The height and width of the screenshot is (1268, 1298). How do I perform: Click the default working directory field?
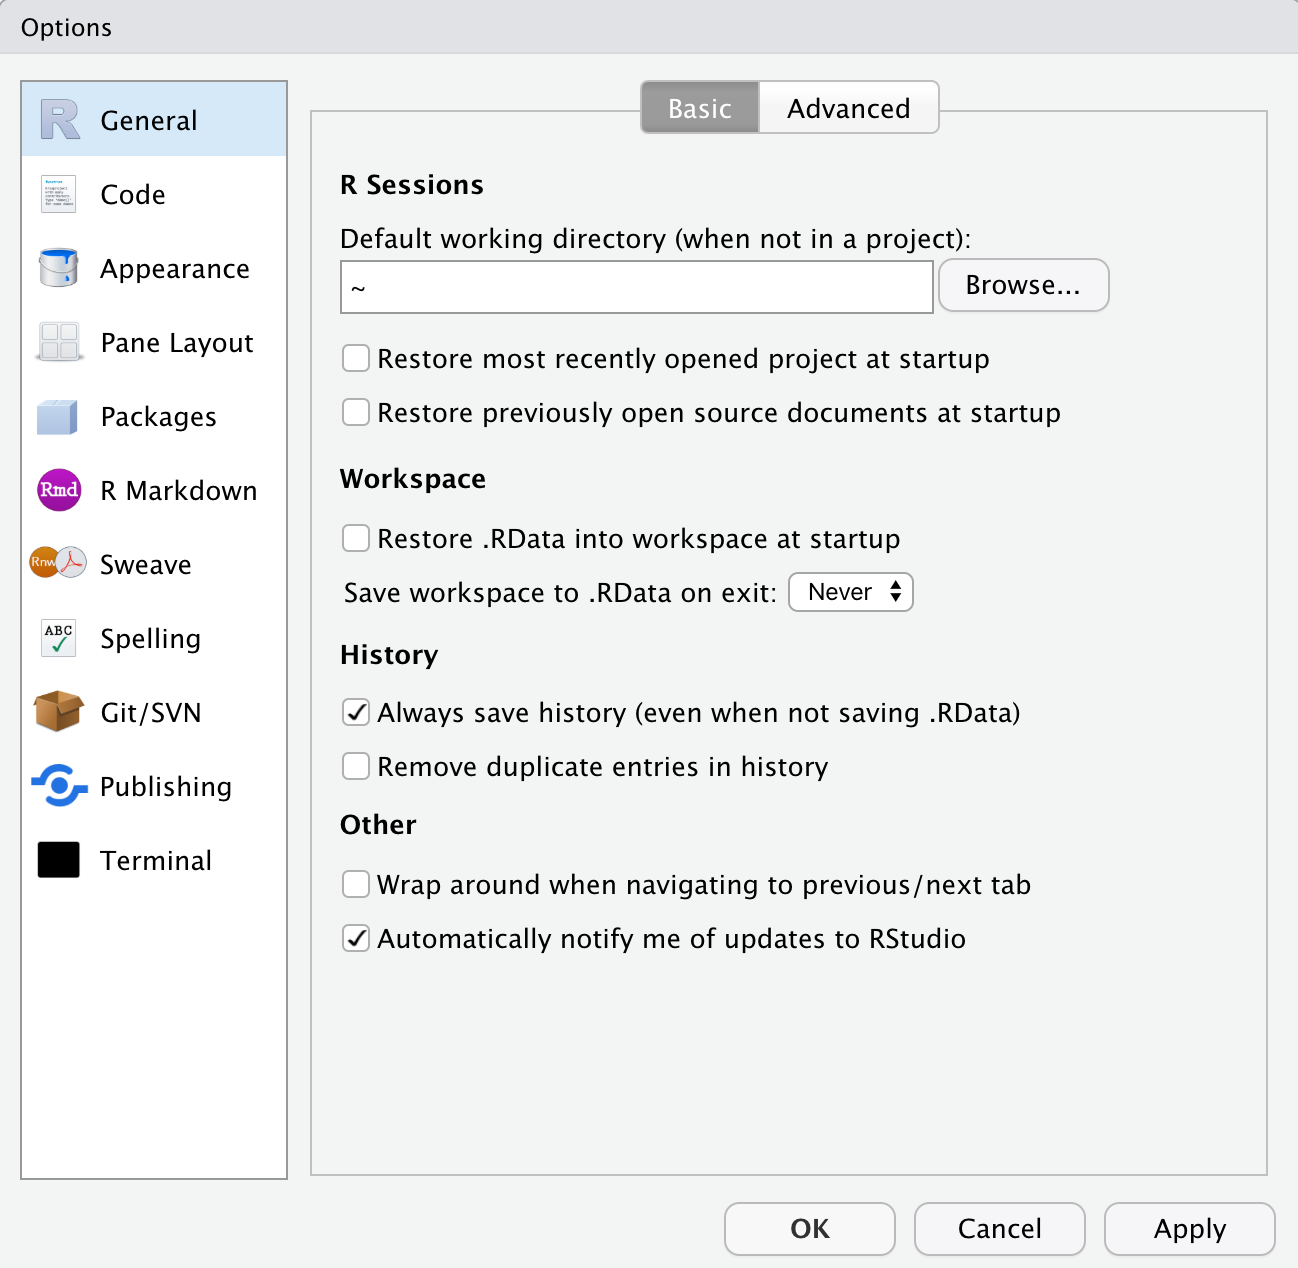[x=636, y=287]
